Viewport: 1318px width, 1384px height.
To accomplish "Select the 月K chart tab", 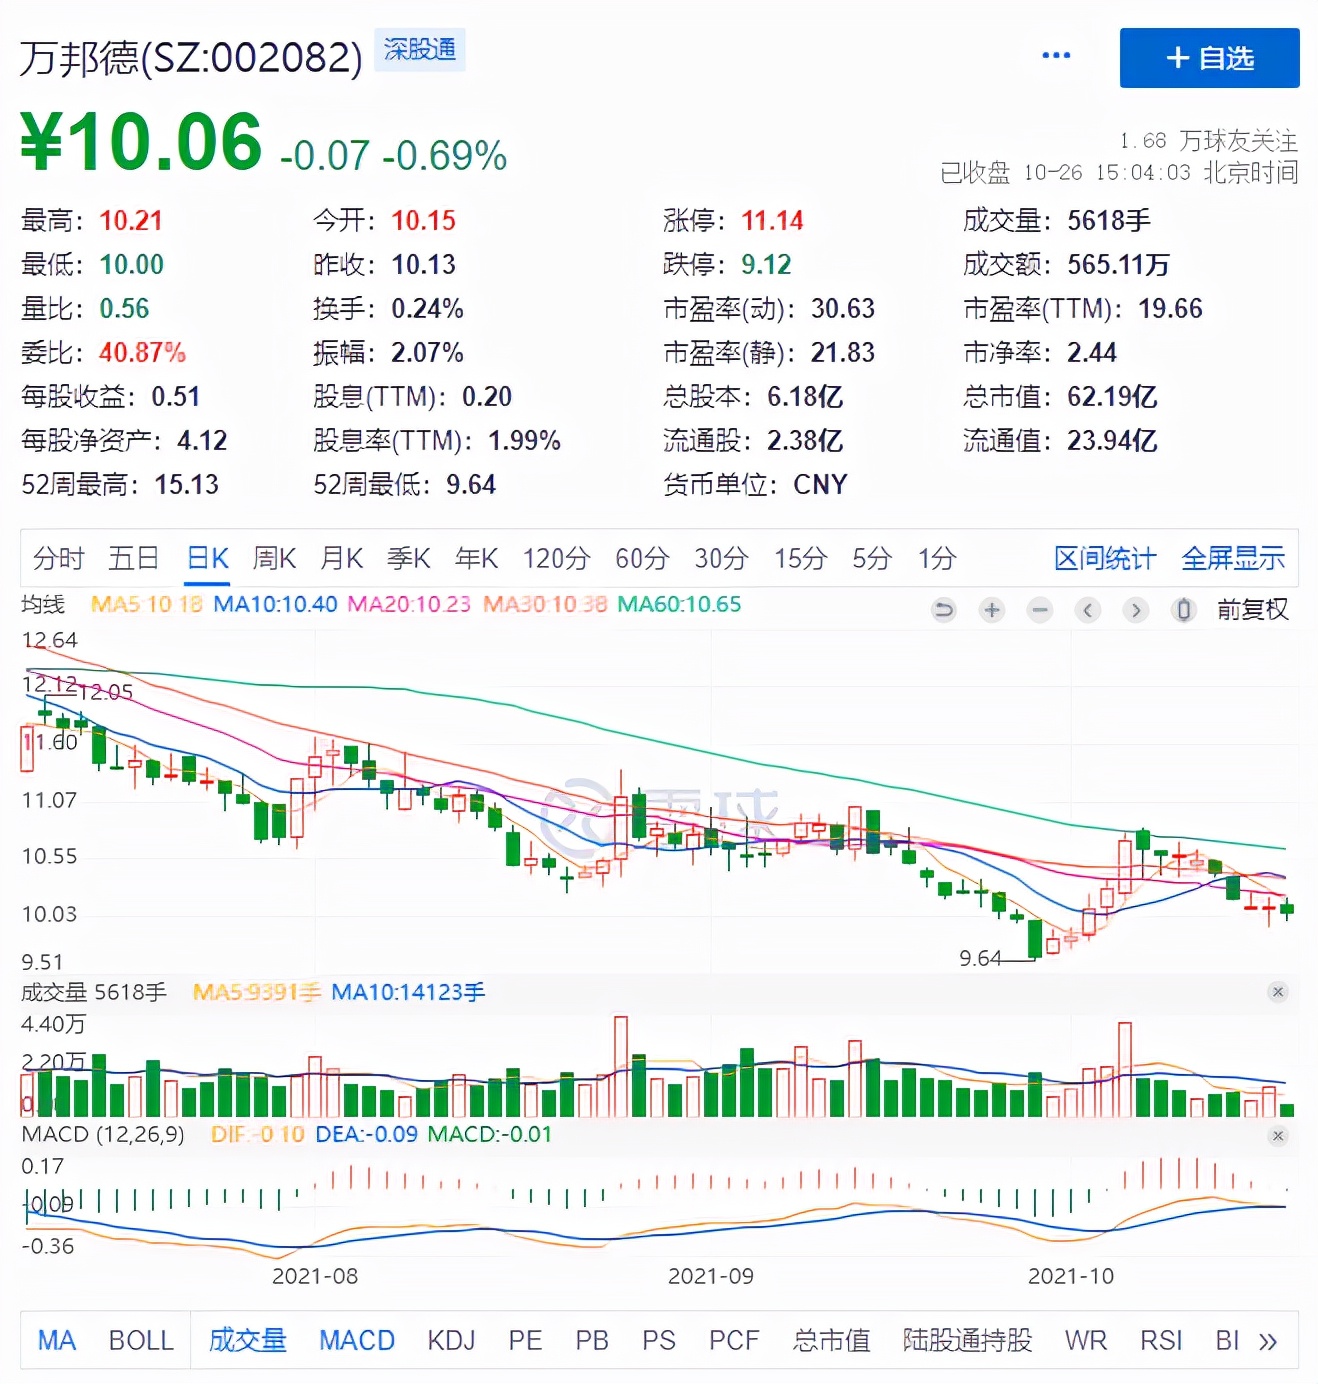I will (x=341, y=558).
